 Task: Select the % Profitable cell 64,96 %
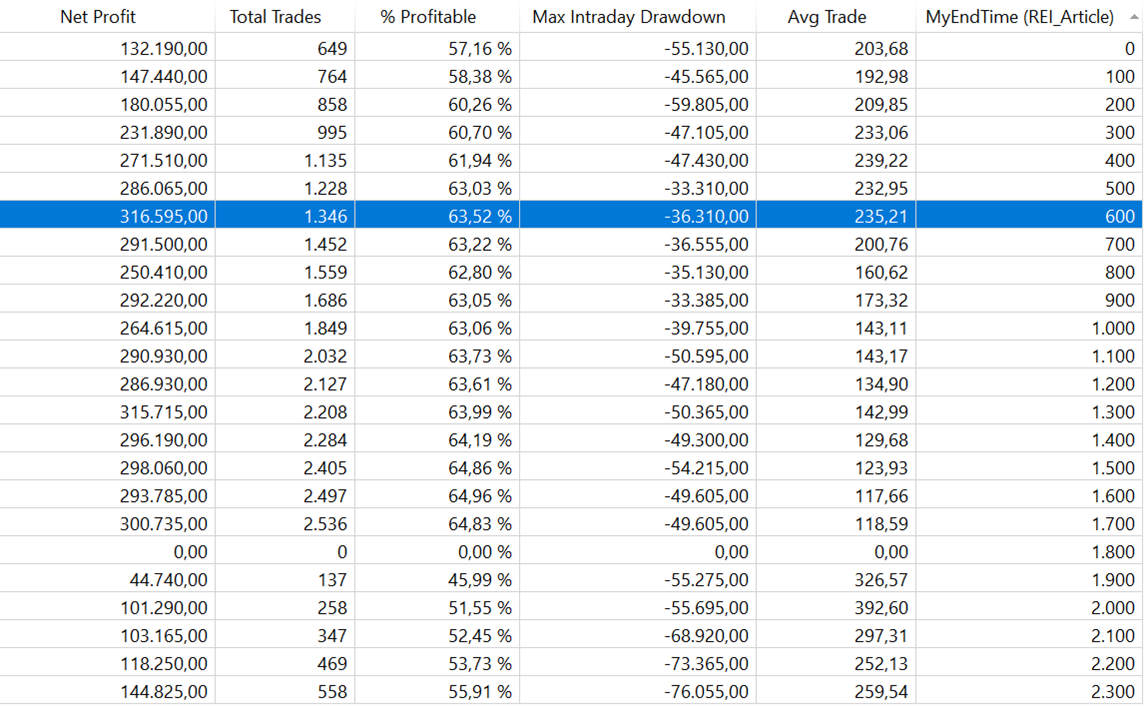478,496
